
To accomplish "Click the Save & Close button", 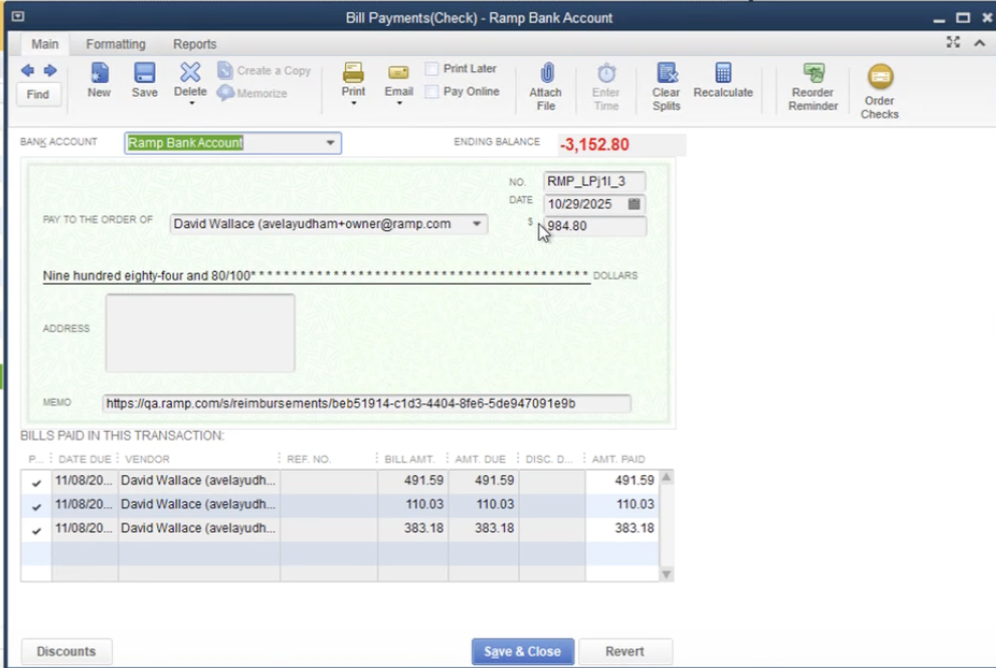I will click(522, 651).
